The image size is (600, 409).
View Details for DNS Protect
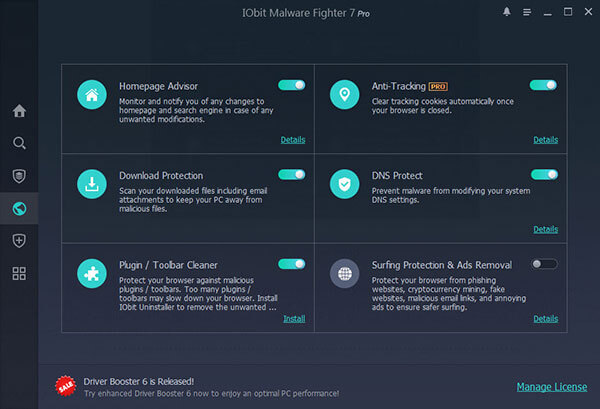tap(546, 229)
